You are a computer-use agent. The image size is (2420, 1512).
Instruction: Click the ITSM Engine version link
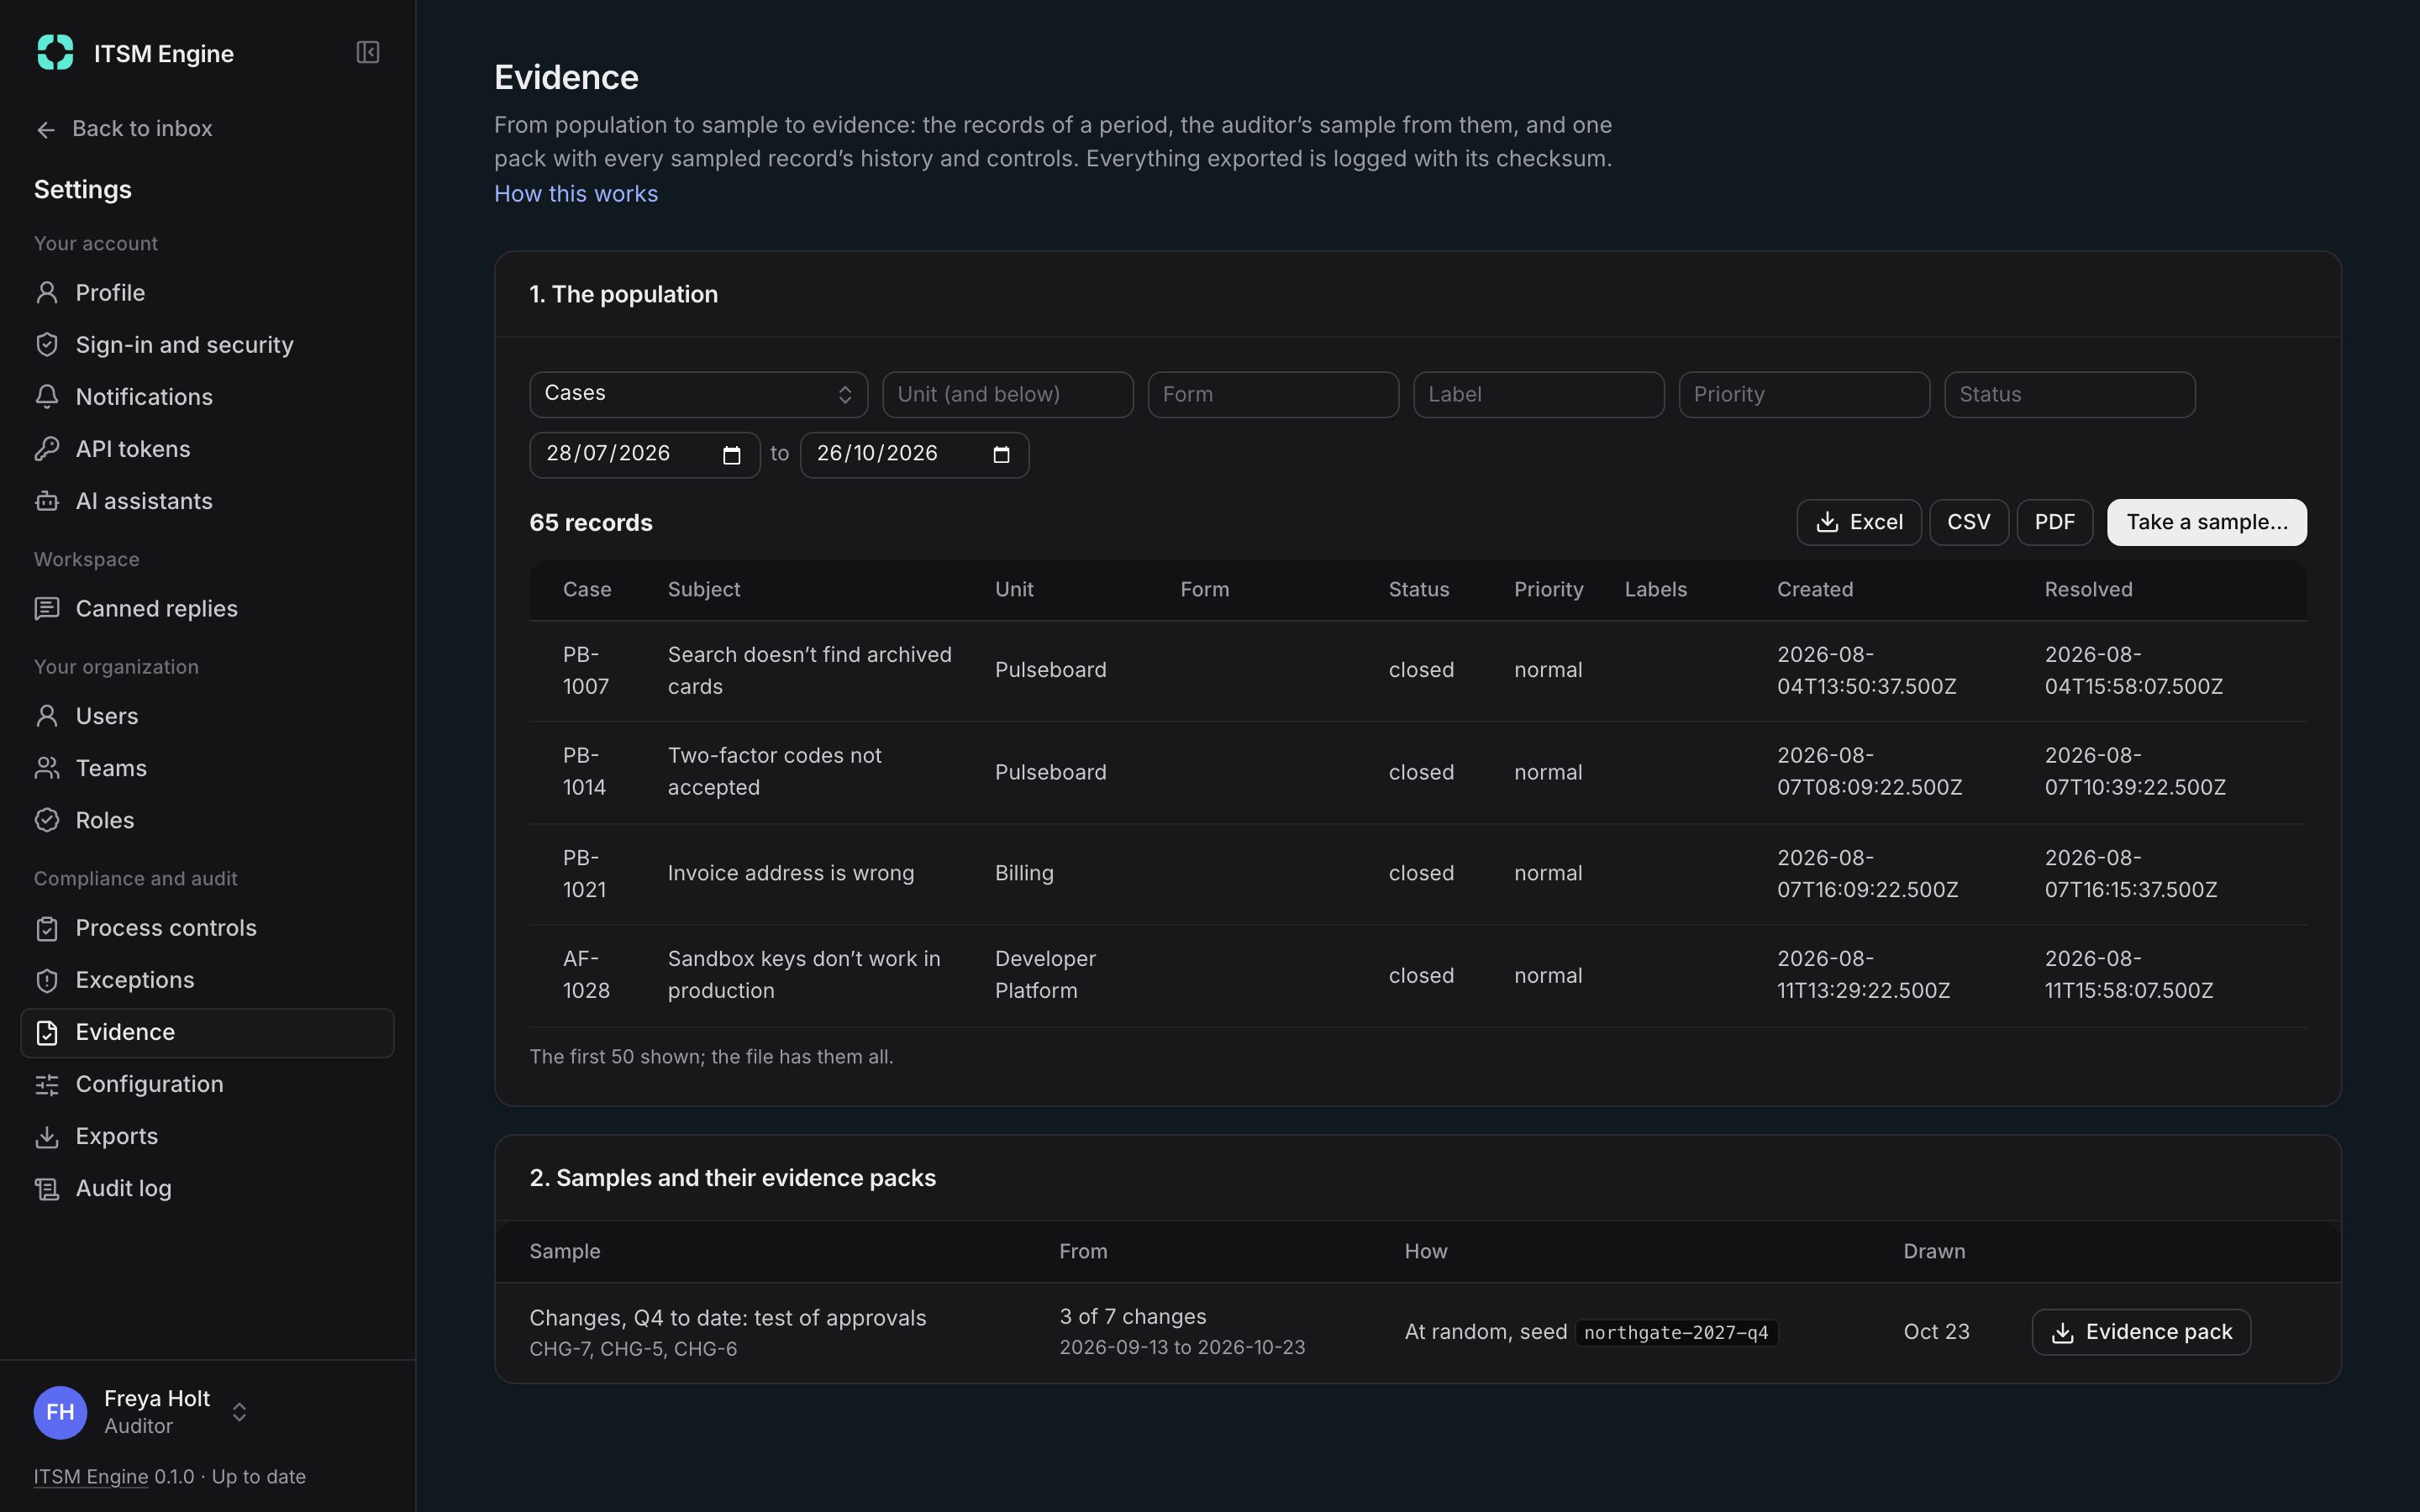tap(91, 1477)
